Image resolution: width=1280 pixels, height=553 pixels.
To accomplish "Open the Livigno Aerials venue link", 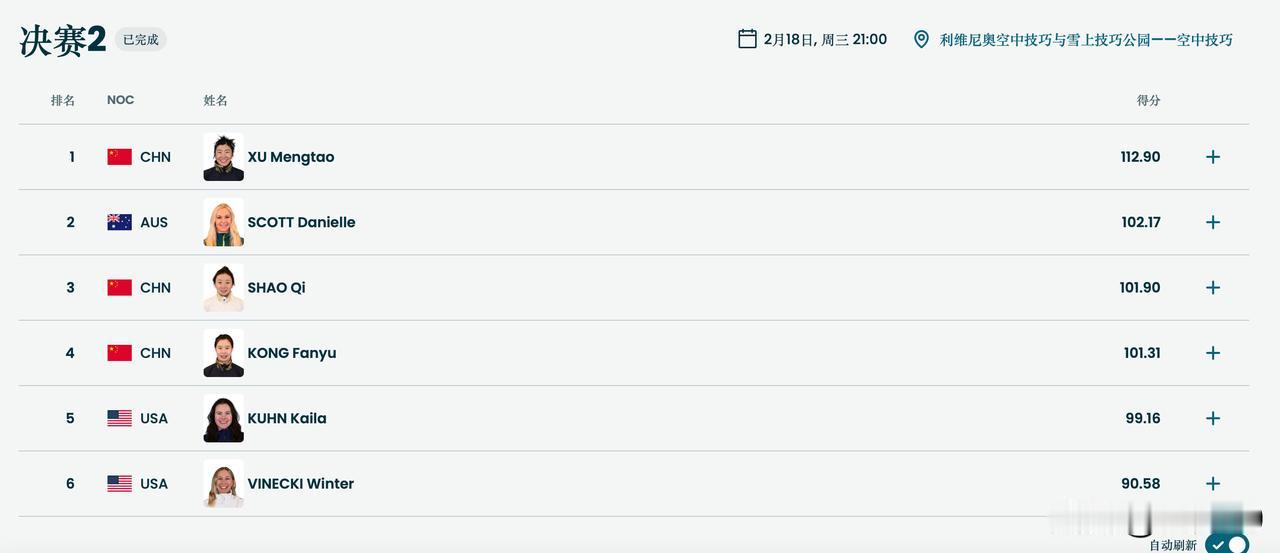I will (1086, 40).
